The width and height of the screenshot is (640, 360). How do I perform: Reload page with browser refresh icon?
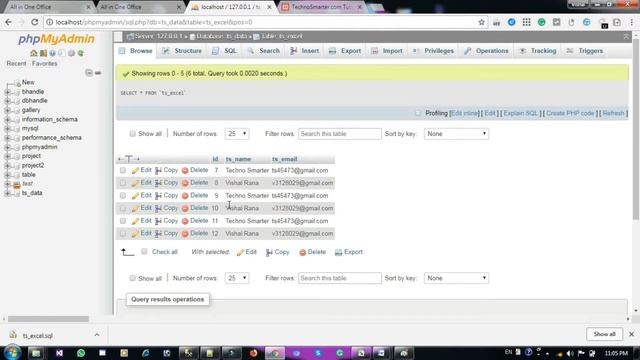tap(35, 22)
